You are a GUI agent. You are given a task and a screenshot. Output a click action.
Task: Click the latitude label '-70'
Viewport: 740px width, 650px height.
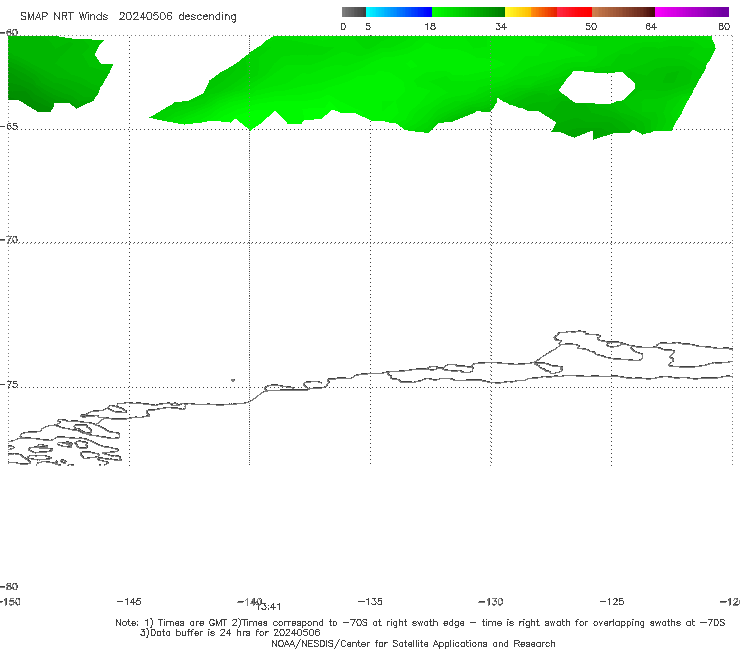9,239
